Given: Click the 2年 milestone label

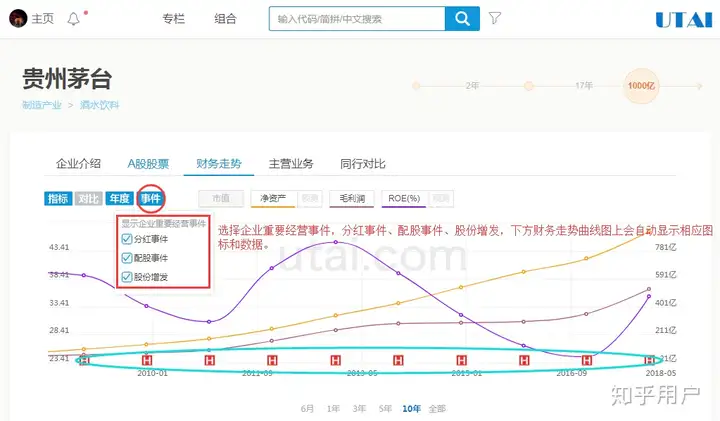Looking at the screenshot, I should pos(472,85).
